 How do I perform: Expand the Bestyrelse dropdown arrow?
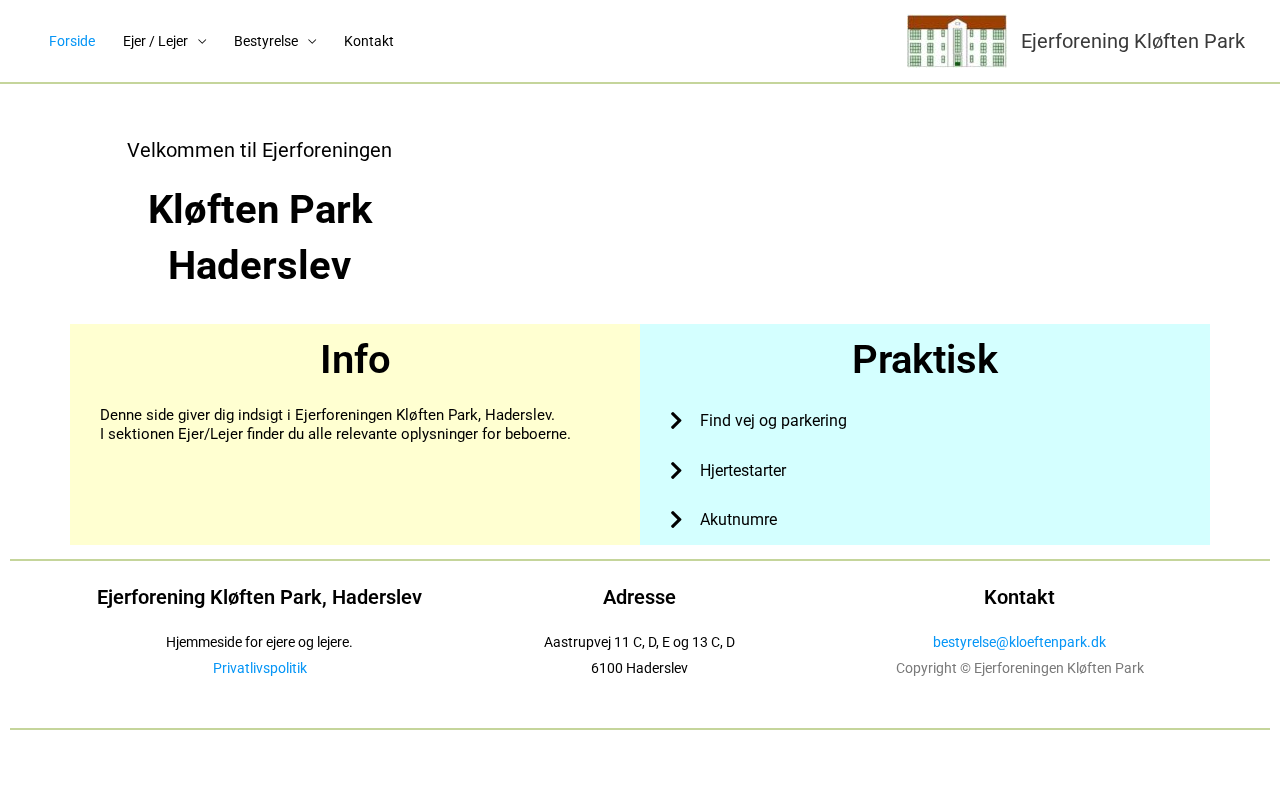[x=312, y=41]
